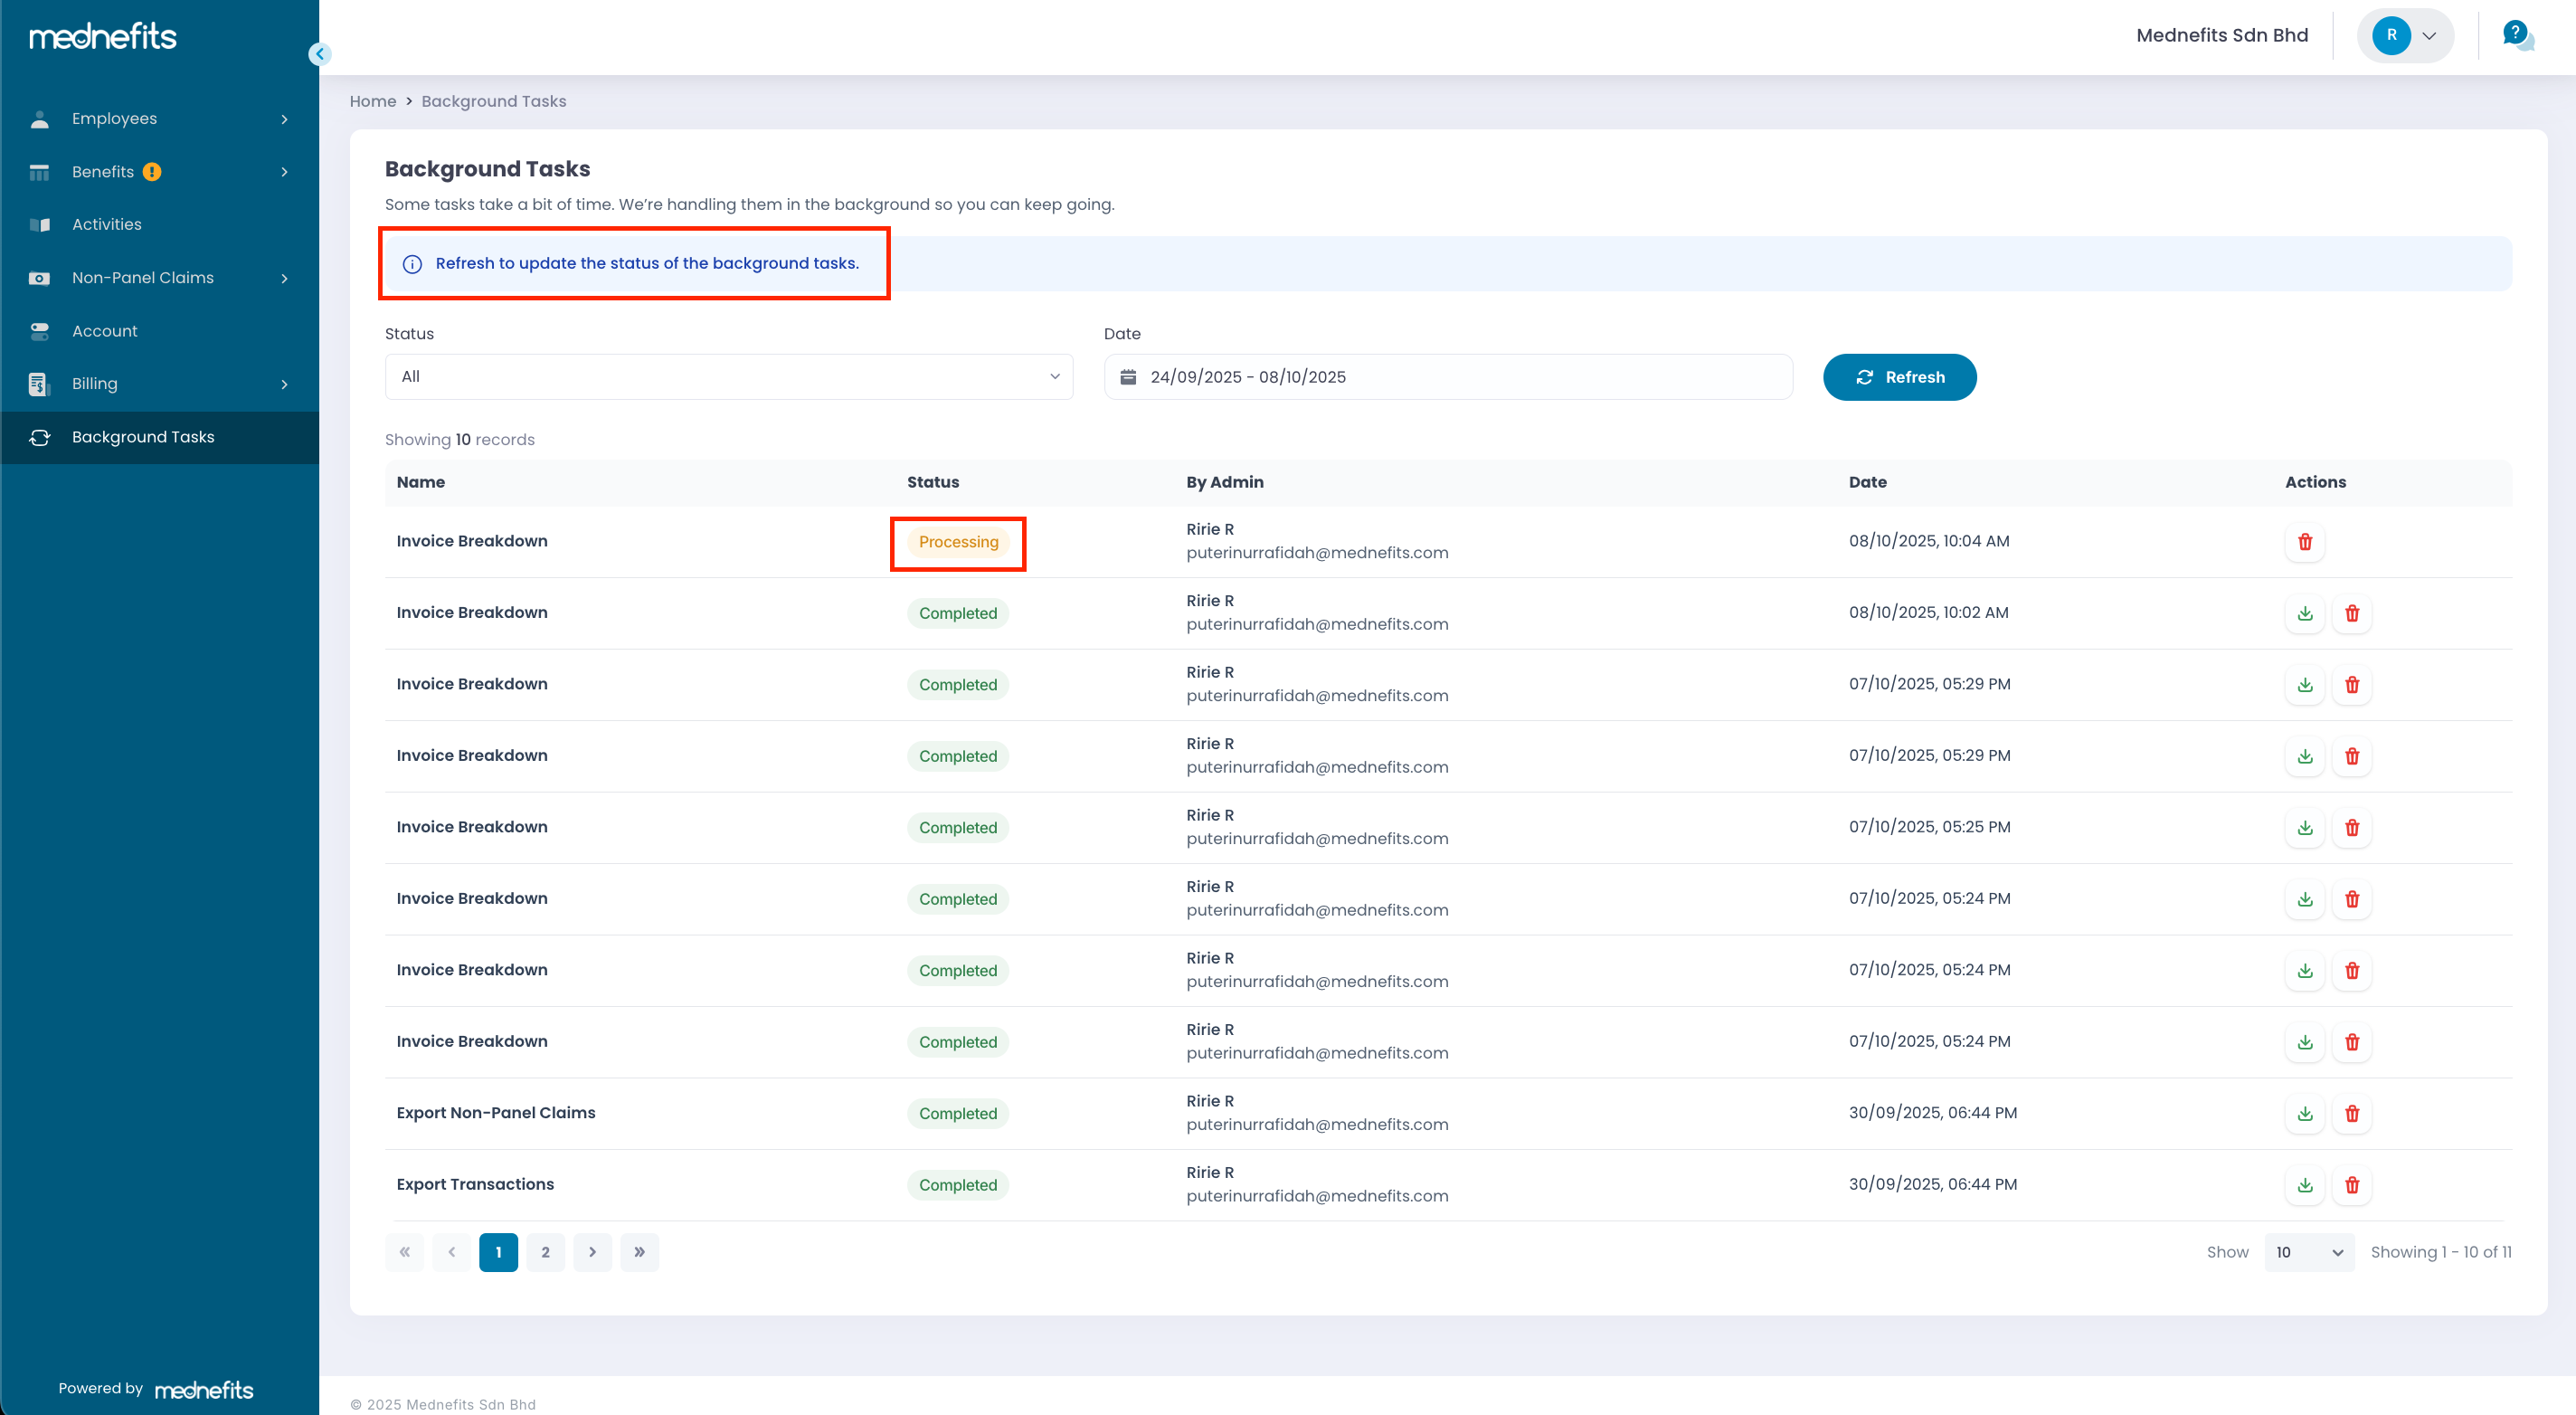Click the Benefits warning badge
Screen dimensions: 2576x1415
[152, 172]
